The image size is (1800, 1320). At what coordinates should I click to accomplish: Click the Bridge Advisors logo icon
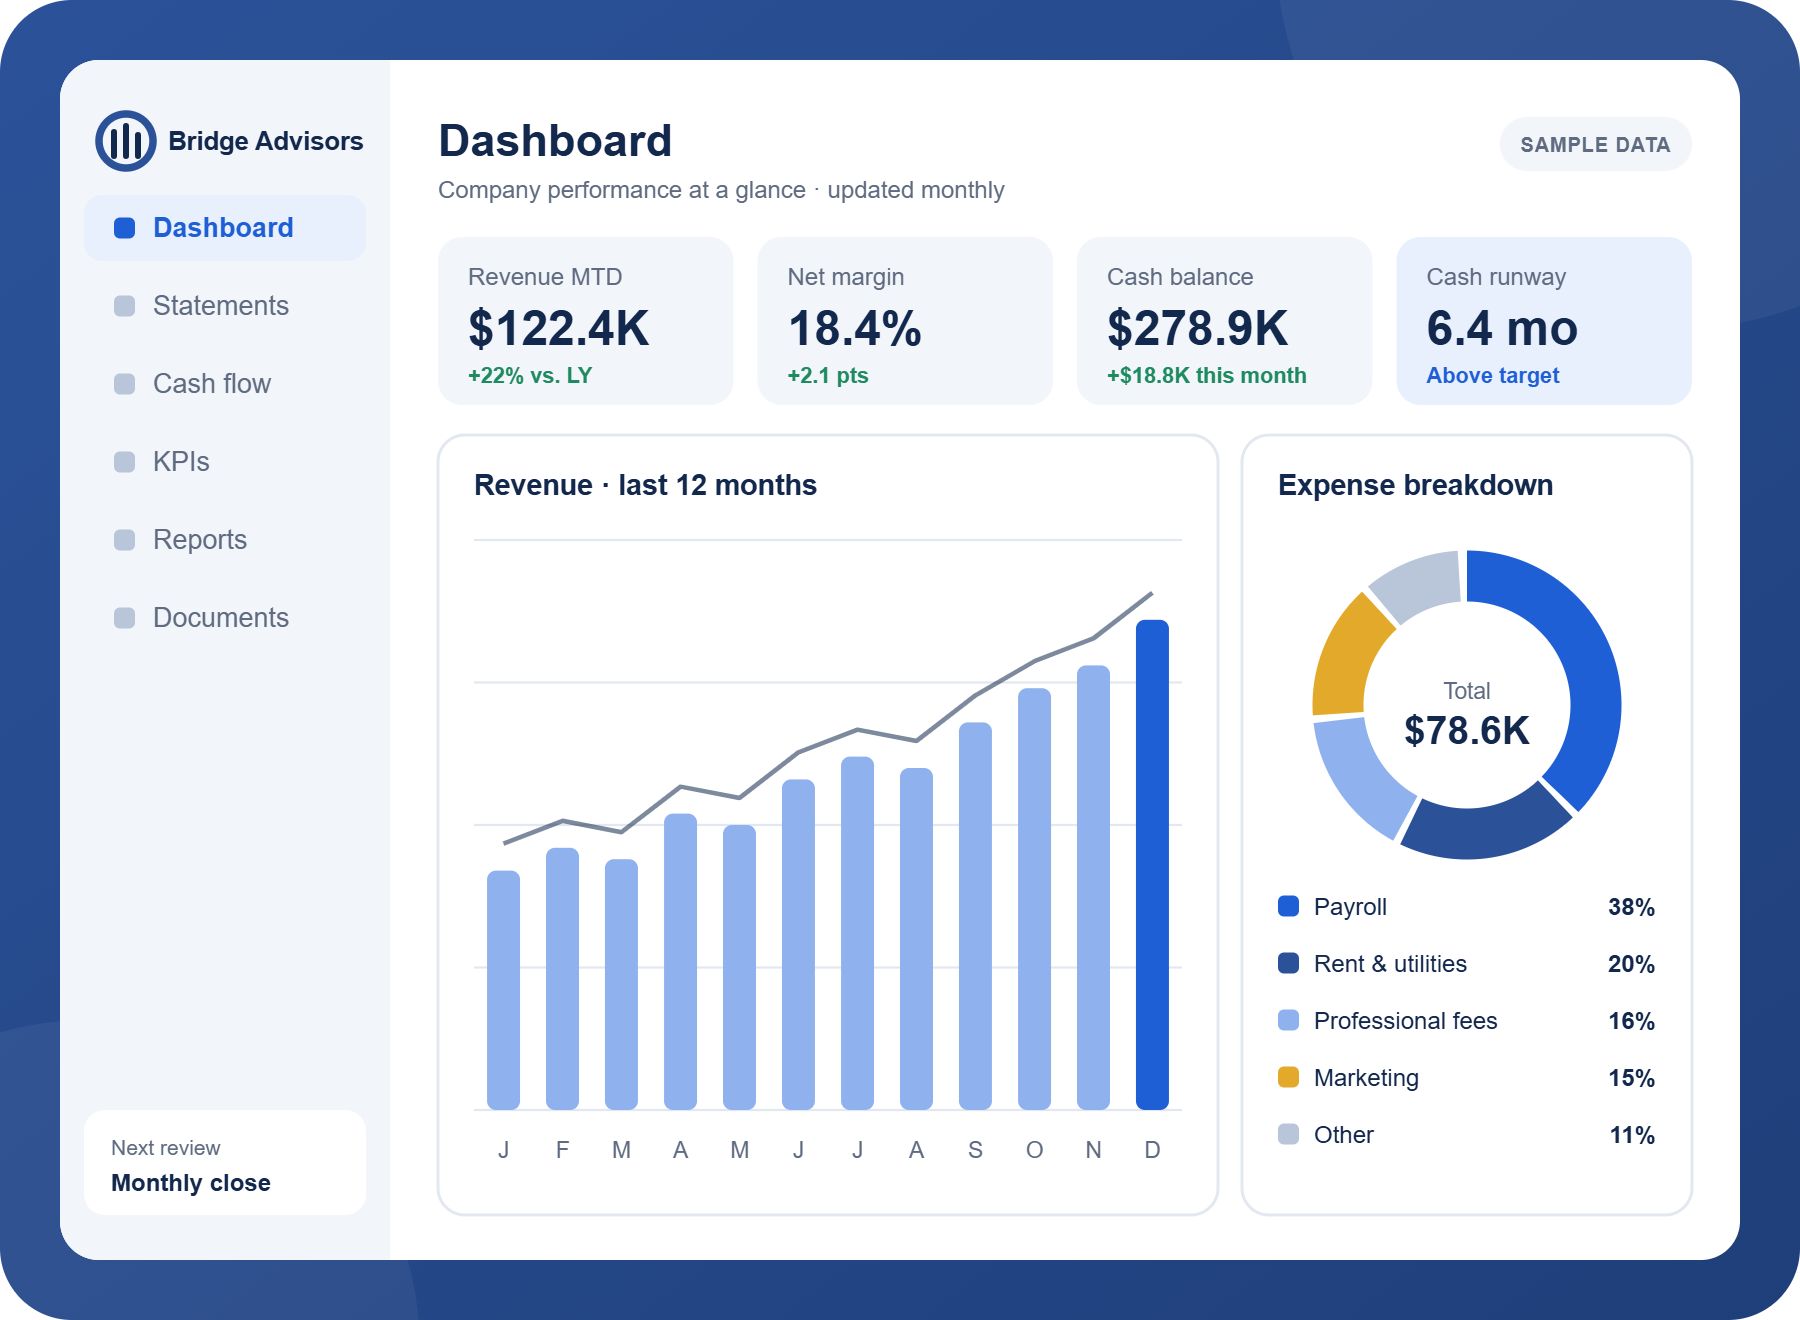pos(125,141)
